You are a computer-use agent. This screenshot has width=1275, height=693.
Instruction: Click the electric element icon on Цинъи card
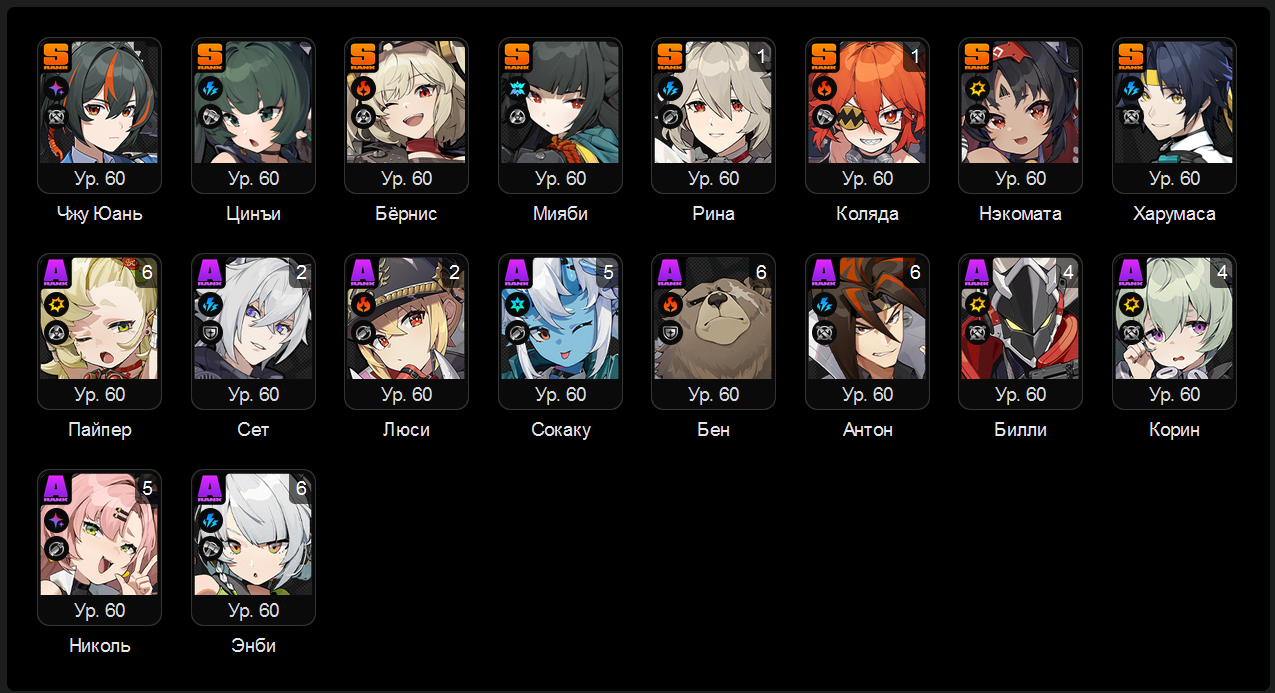coord(211,87)
